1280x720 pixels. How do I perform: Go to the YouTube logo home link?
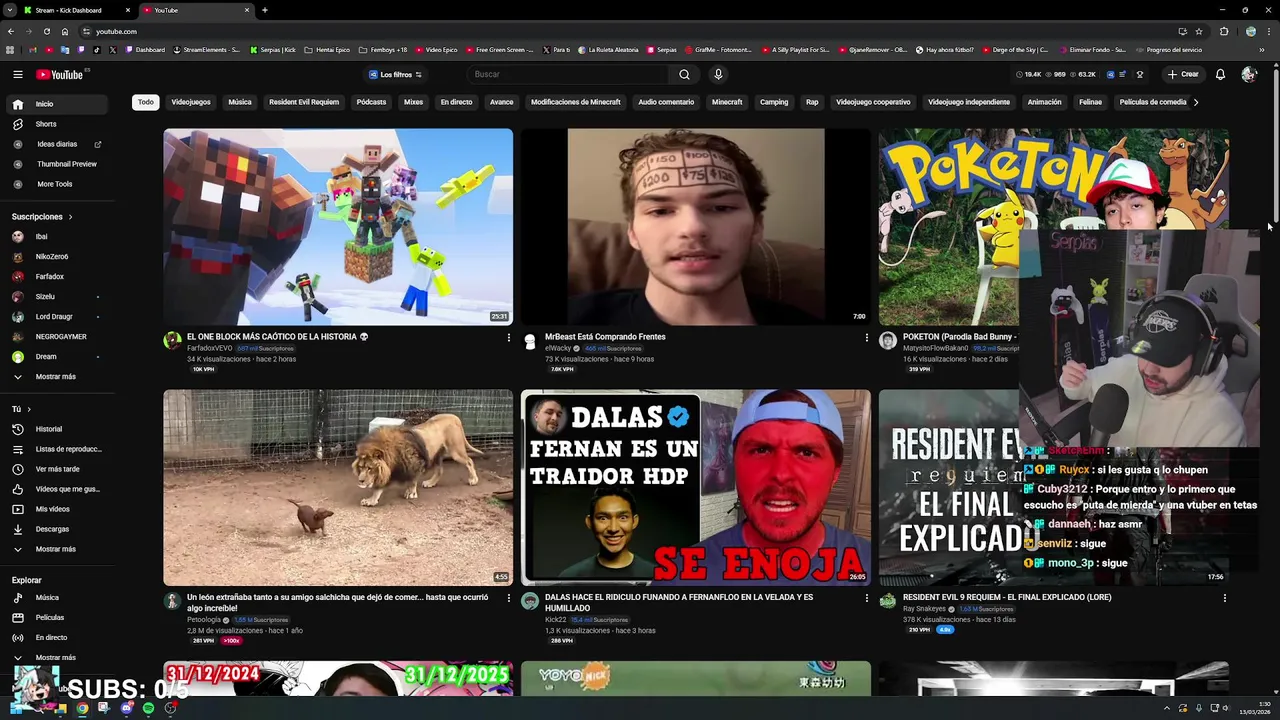click(60, 74)
